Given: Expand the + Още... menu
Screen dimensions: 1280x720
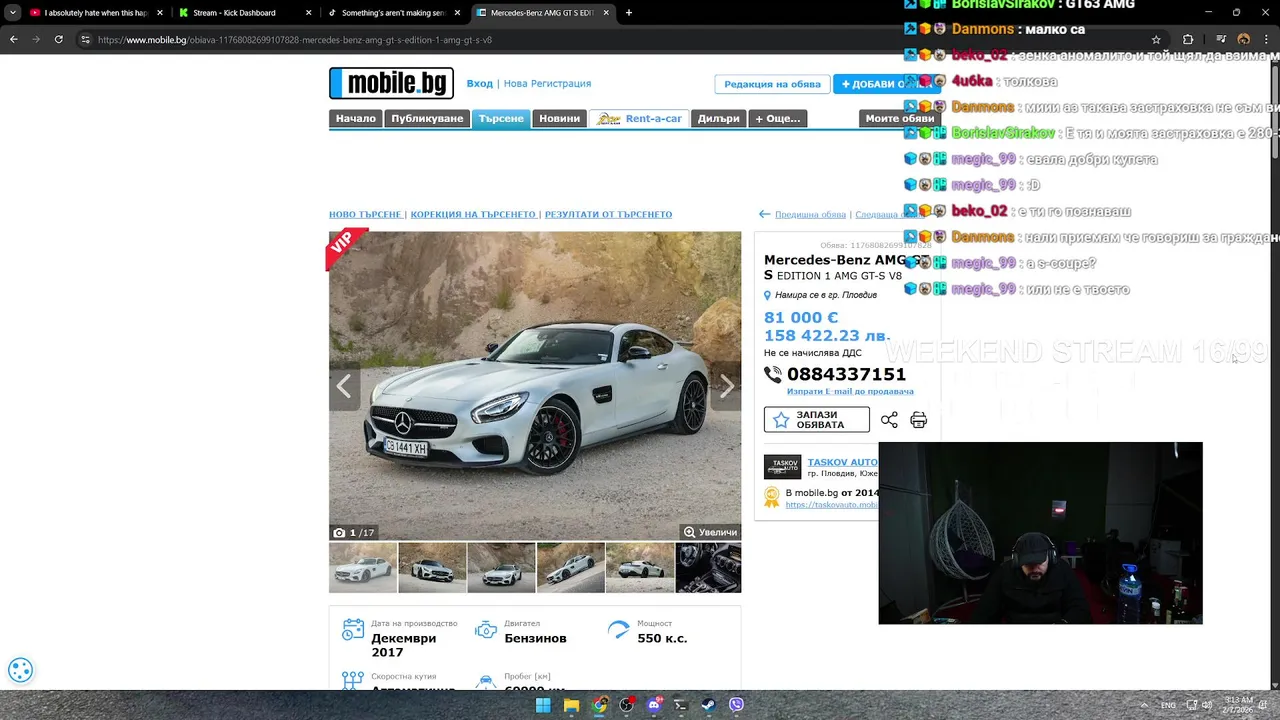Looking at the screenshot, I should 777,118.
